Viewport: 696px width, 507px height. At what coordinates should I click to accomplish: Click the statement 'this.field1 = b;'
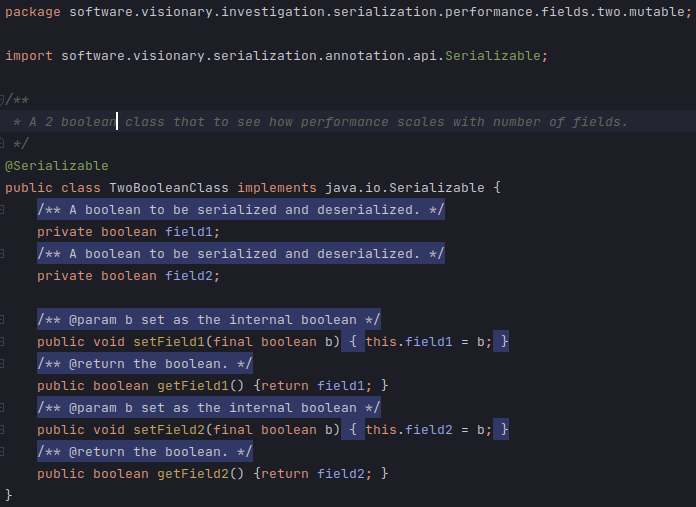click(x=429, y=341)
